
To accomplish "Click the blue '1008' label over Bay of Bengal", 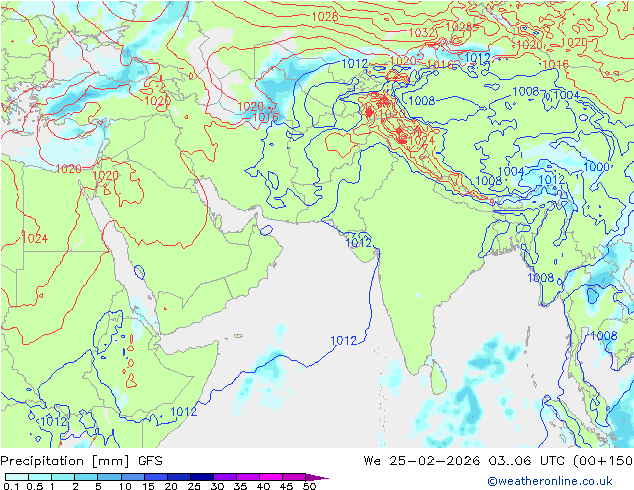I will click(541, 277).
